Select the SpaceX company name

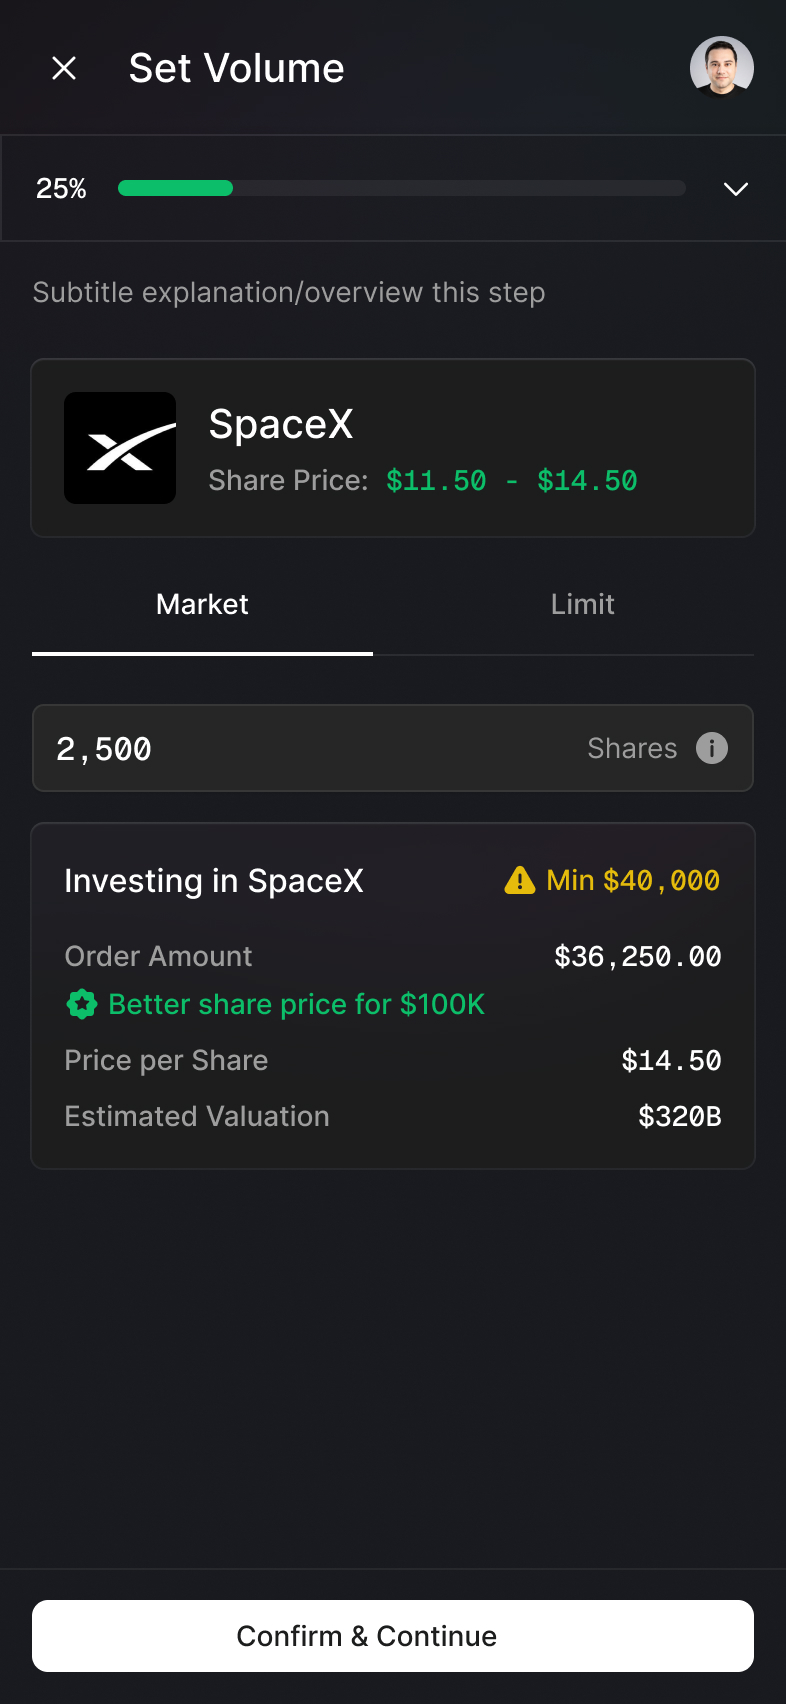[281, 424]
